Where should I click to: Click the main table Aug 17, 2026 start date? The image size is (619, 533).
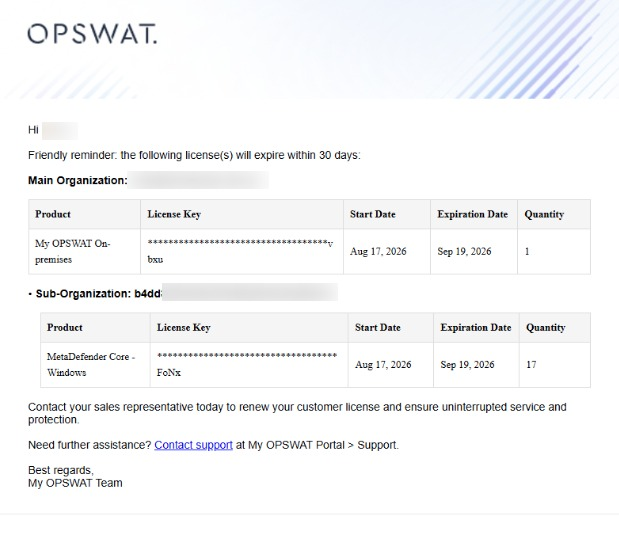coord(378,251)
